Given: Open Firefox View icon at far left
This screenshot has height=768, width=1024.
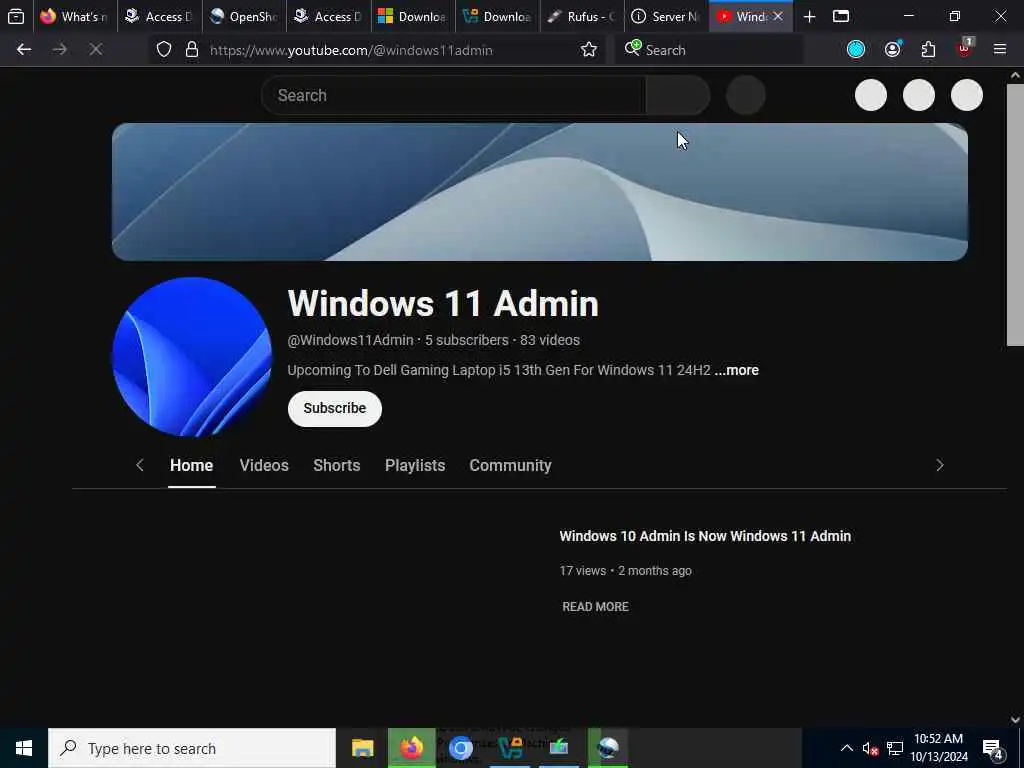Looking at the screenshot, I should (x=16, y=16).
